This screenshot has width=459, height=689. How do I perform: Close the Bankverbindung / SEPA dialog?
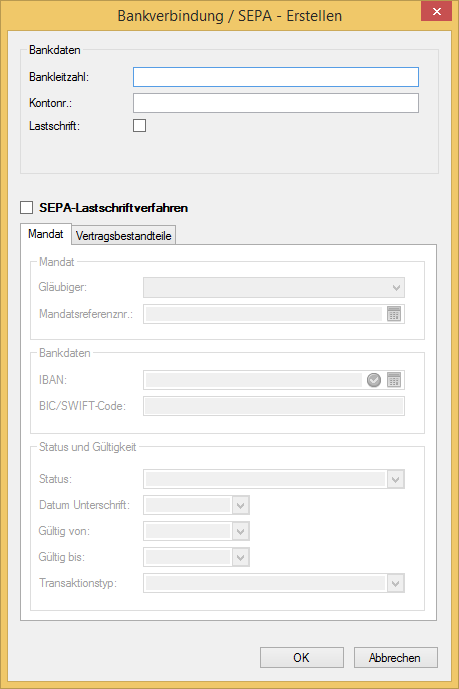(436, 11)
